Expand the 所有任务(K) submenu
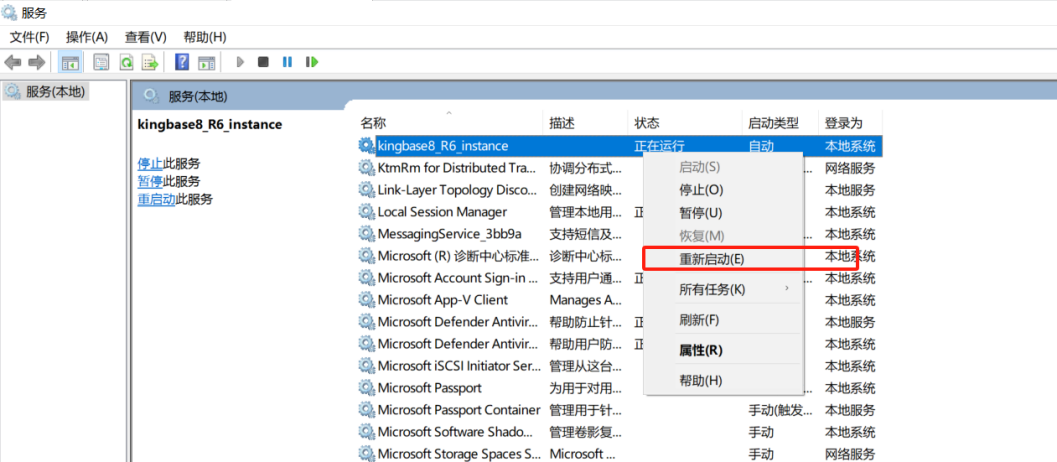Screen dimensions: 1057x462 (x=712, y=290)
